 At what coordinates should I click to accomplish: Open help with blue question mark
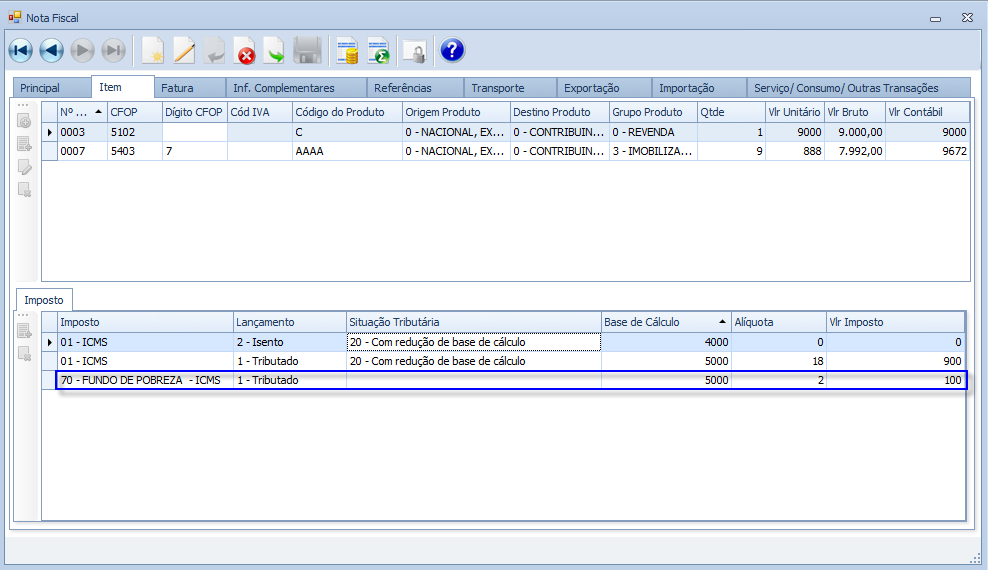point(452,51)
